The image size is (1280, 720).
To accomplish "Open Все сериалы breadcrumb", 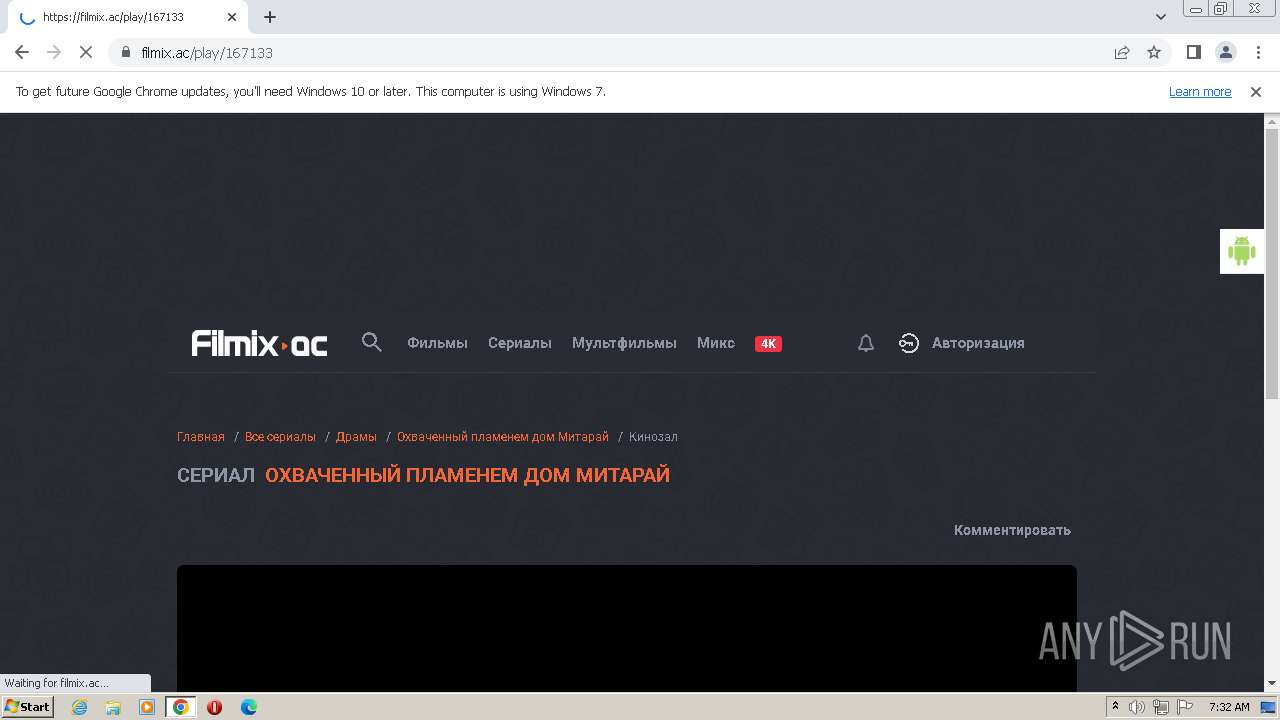I will [280, 437].
